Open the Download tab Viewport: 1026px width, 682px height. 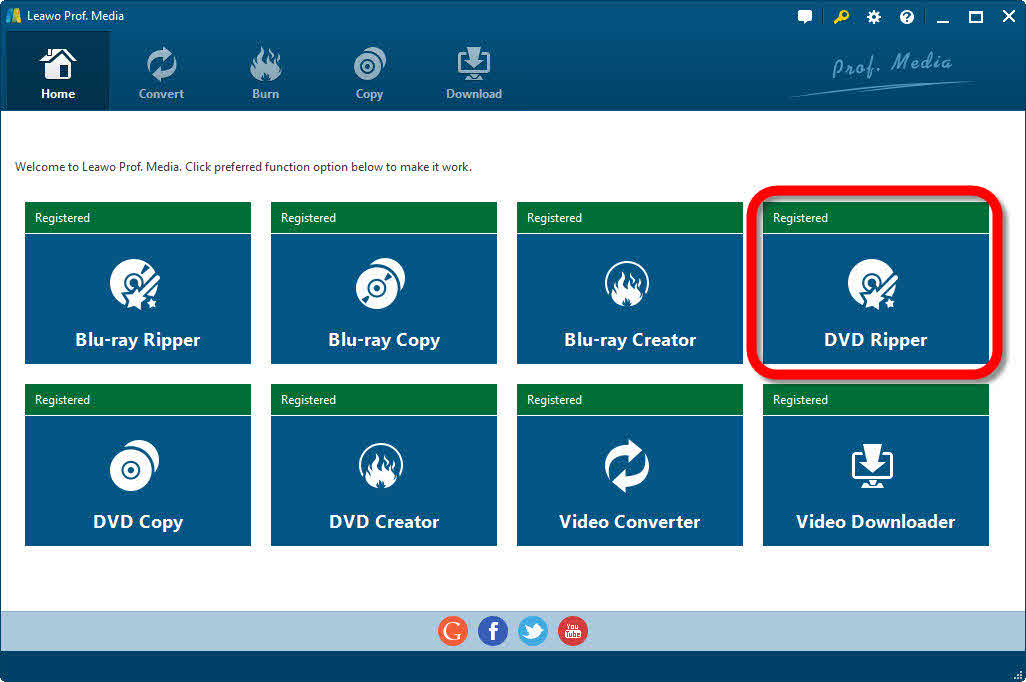click(x=474, y=73)
